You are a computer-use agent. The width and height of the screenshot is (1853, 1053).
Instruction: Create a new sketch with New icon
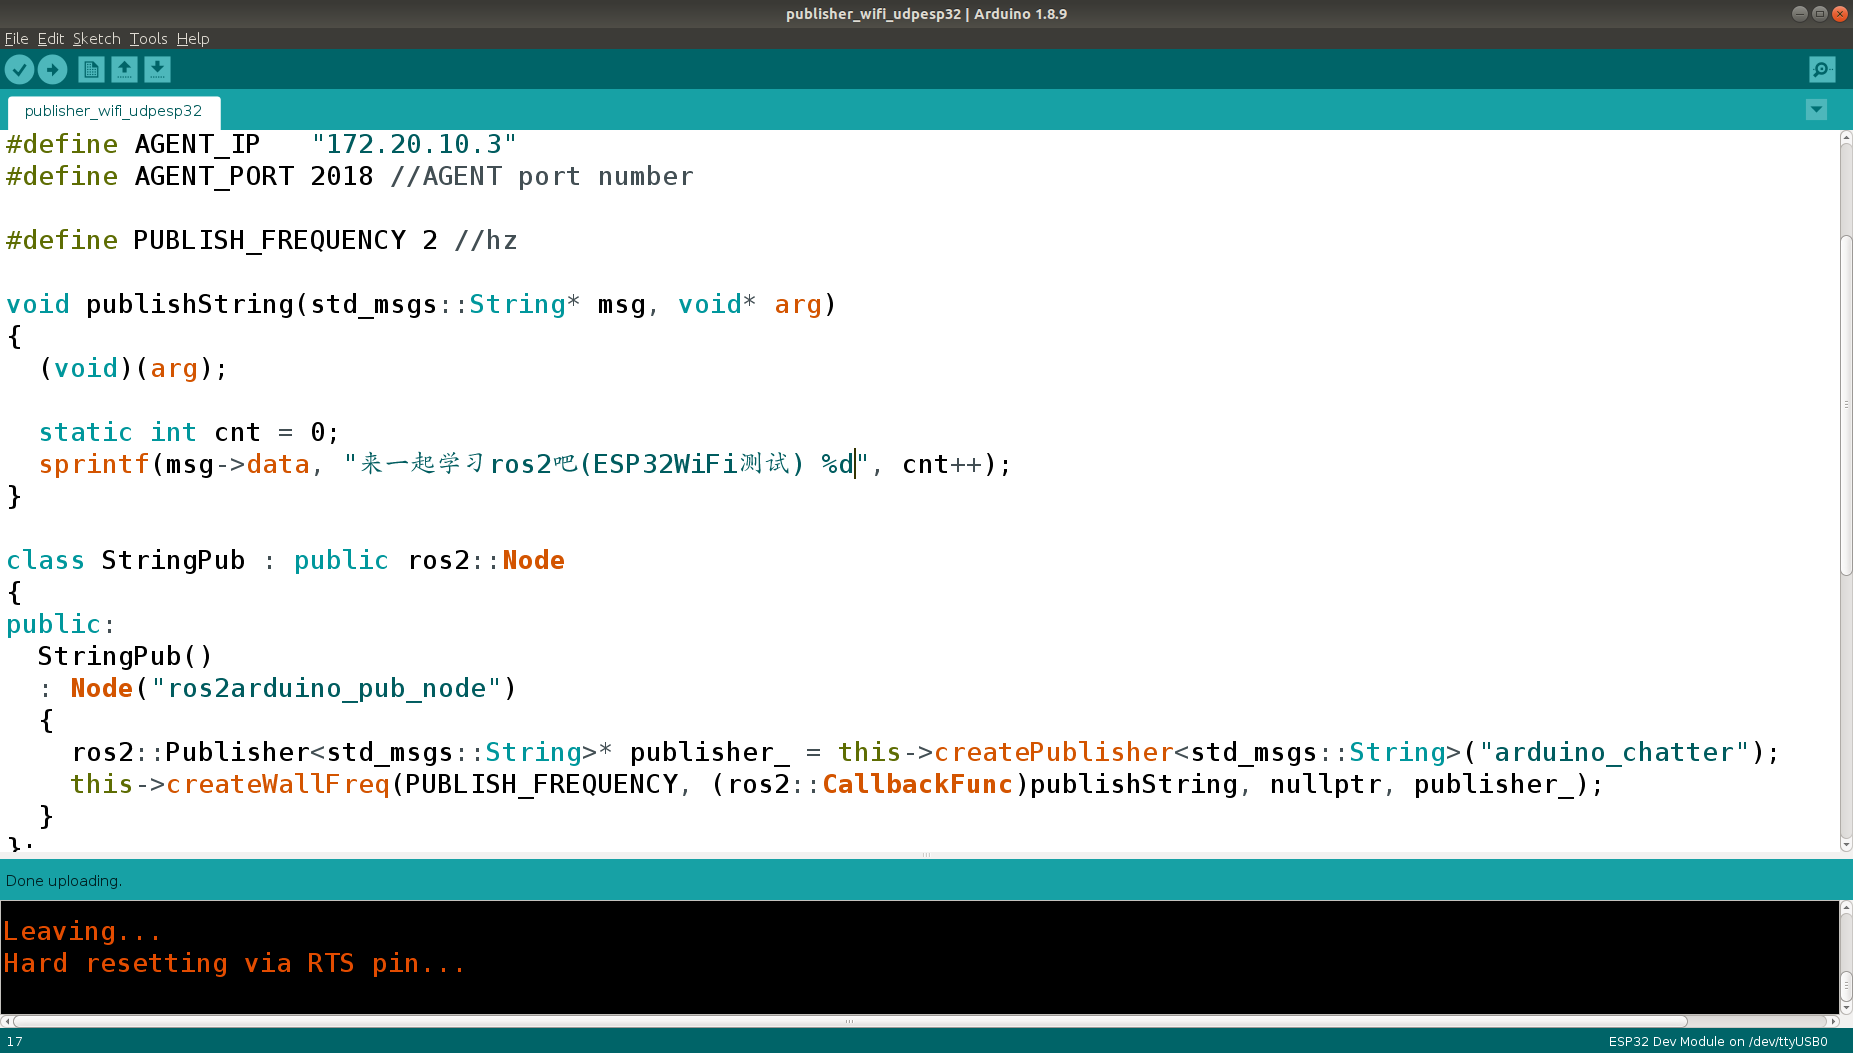[91, 70]
